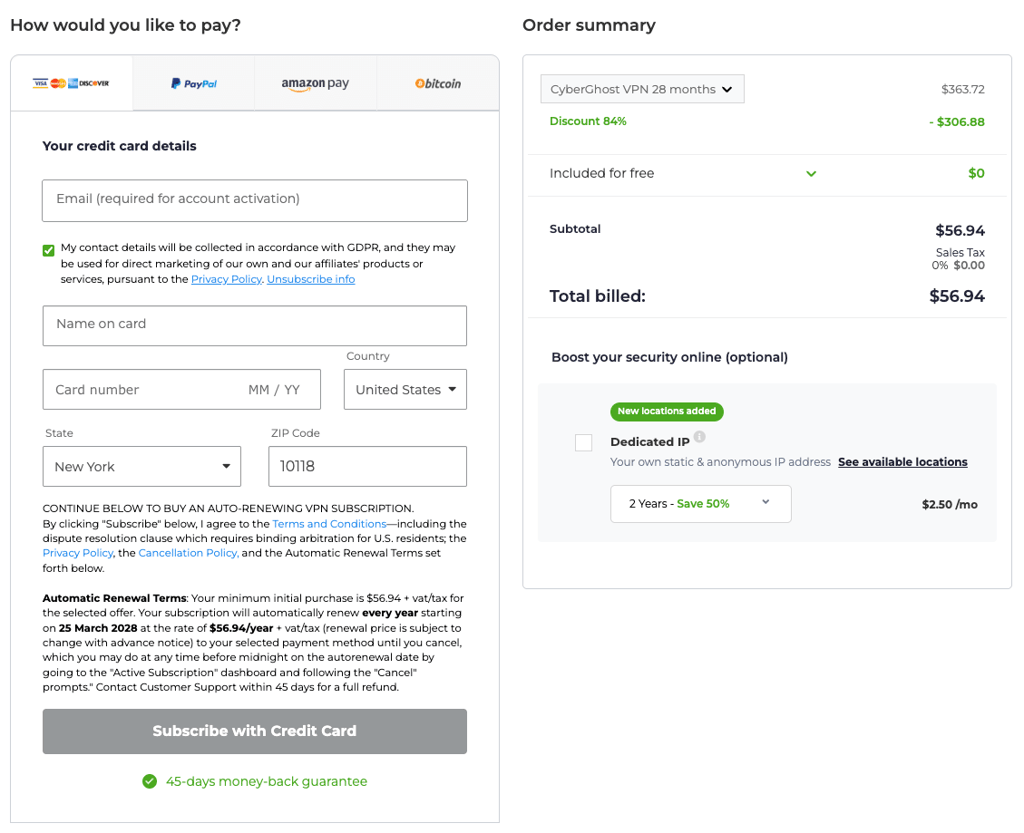The width and height of the screenshot is (1024, 833).
Task: Click the Email input field
Action: point(255,200)
